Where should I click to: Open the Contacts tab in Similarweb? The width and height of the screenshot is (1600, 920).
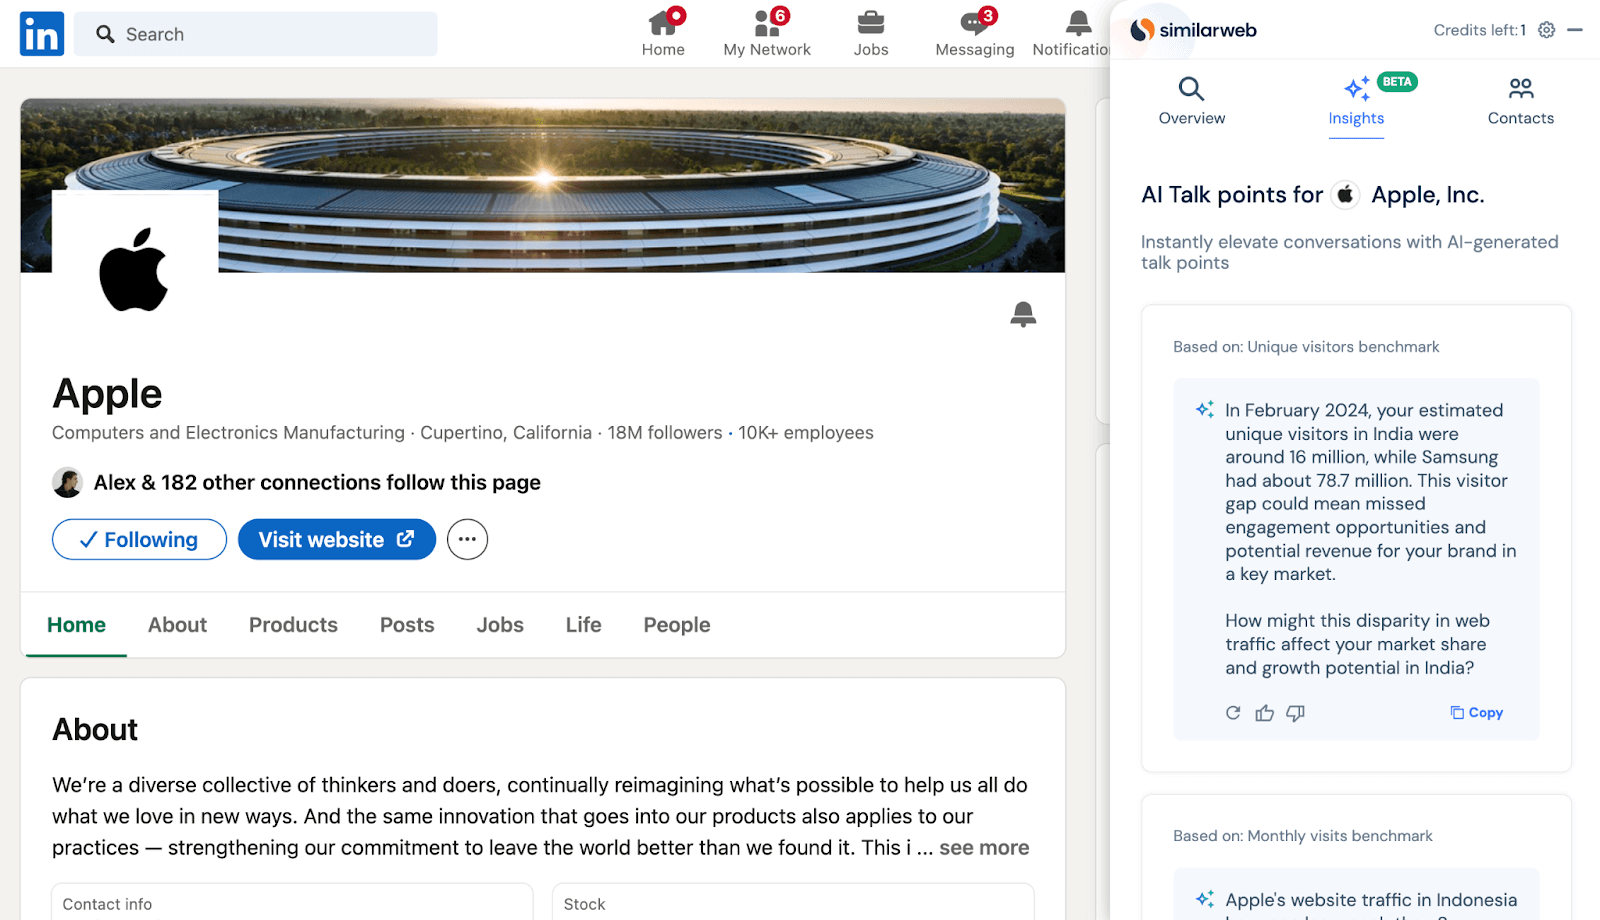1520,101
